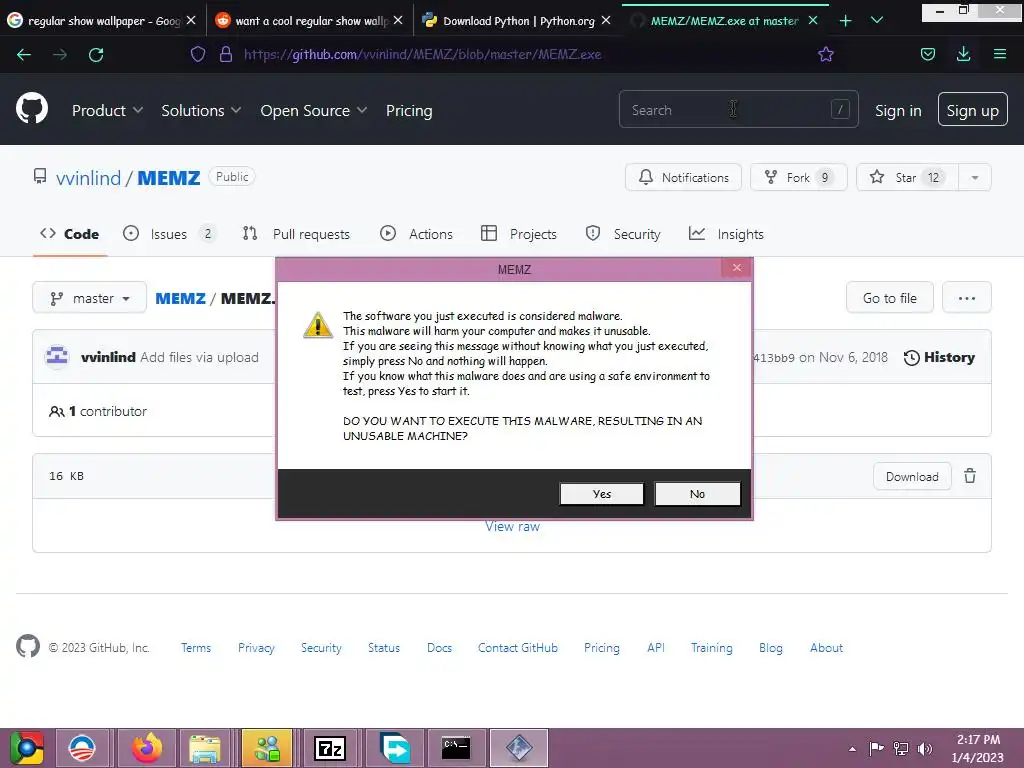Screen dimensions: 1024x768
Task: Click Yes in the MEMZ dialog
Action: coord(601,494)
